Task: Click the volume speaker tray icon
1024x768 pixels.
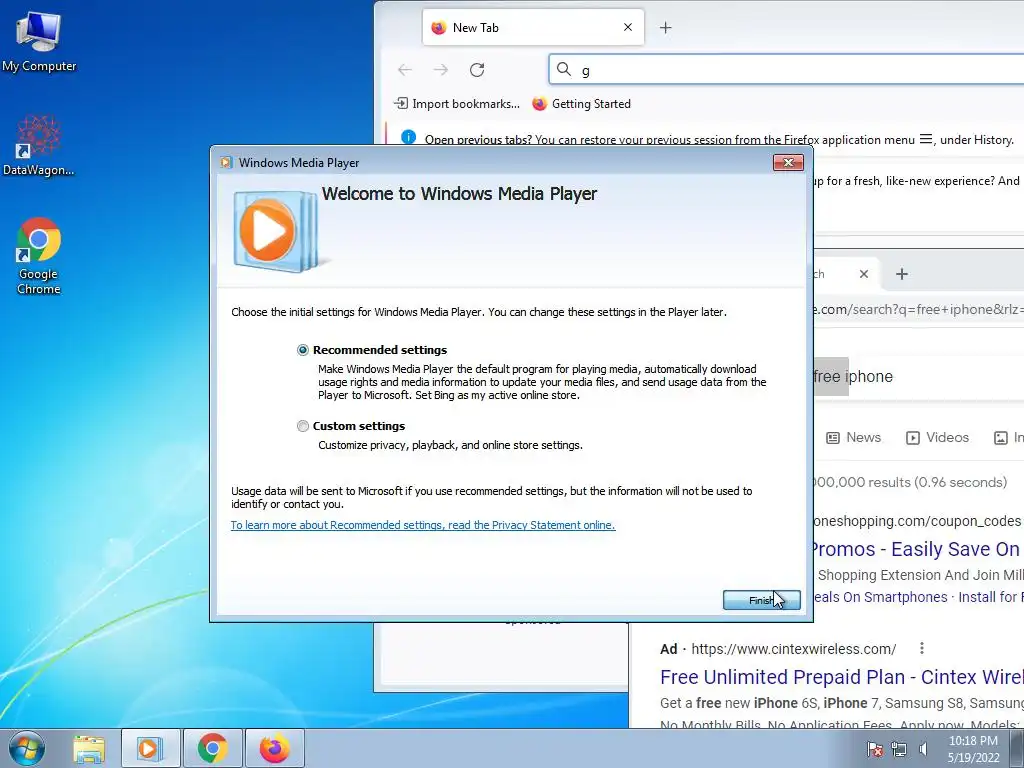Action: [923, 749]
